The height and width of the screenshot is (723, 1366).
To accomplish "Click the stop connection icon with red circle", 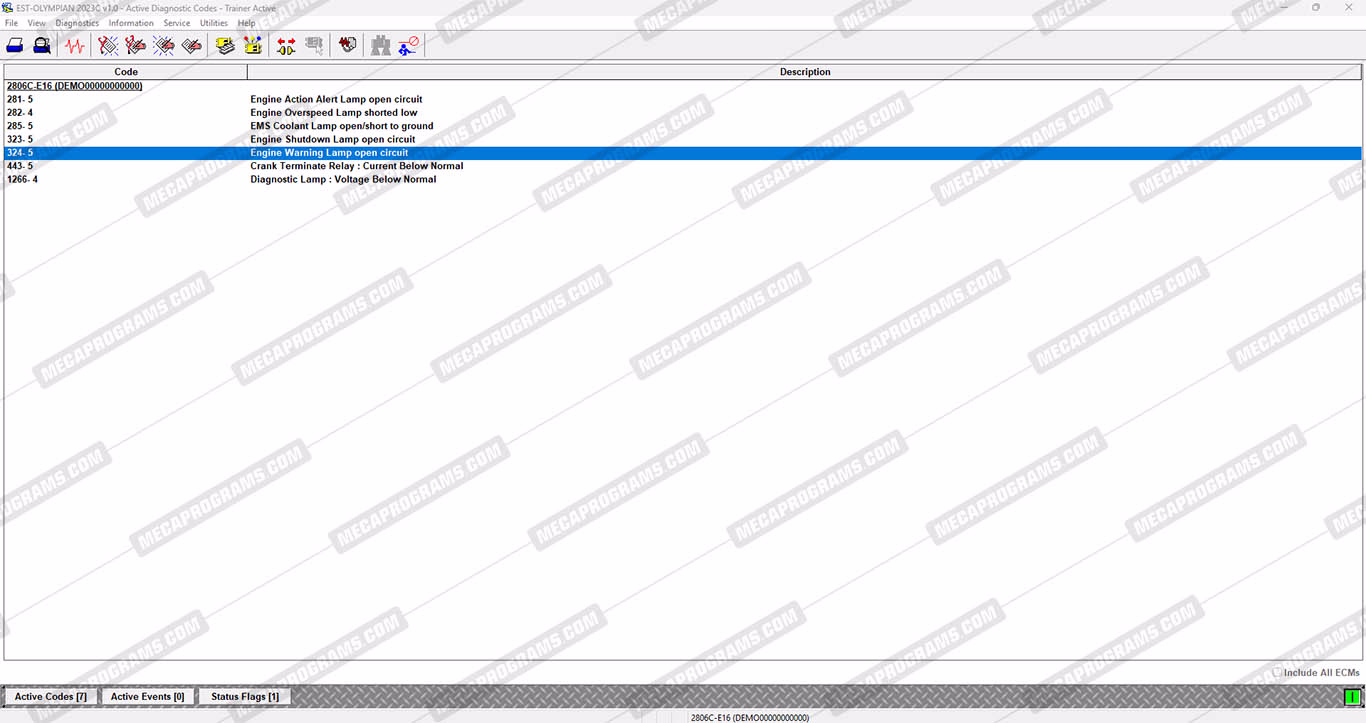I will tap(408, 45).
